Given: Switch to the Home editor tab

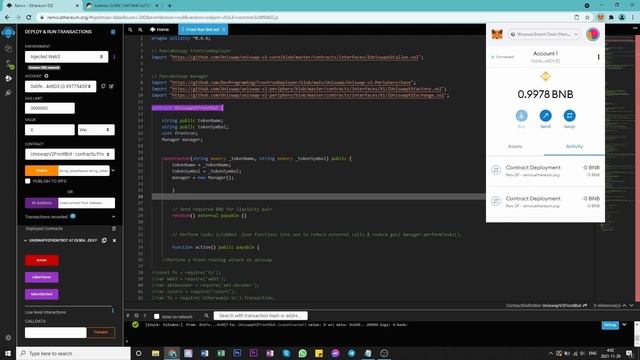Looking at the screenshot, I should click(x=160, y=30).
